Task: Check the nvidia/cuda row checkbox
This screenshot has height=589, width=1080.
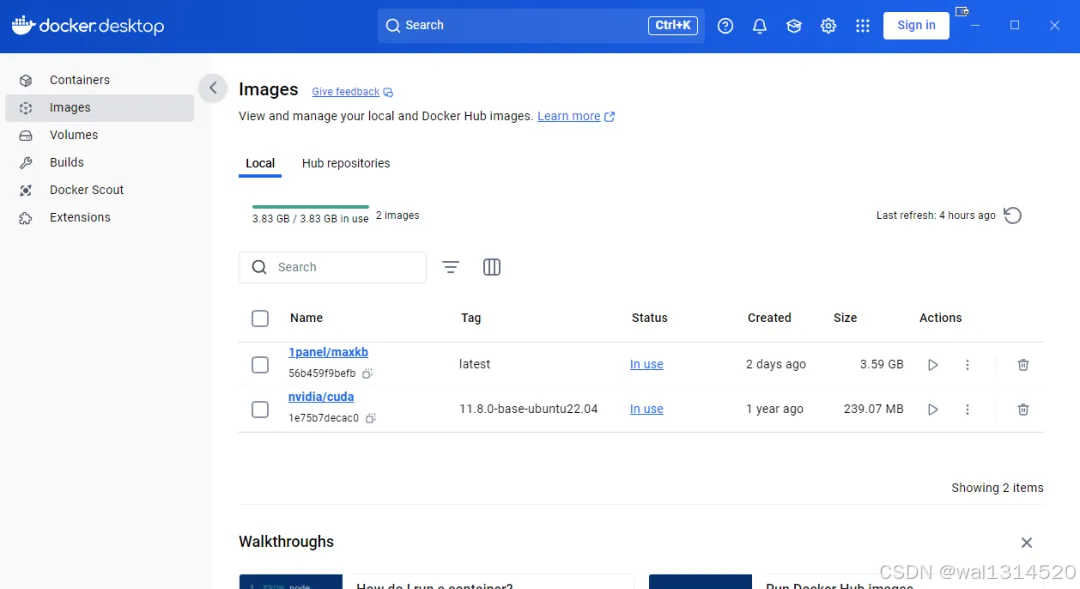Action: [x=260, y=409]
